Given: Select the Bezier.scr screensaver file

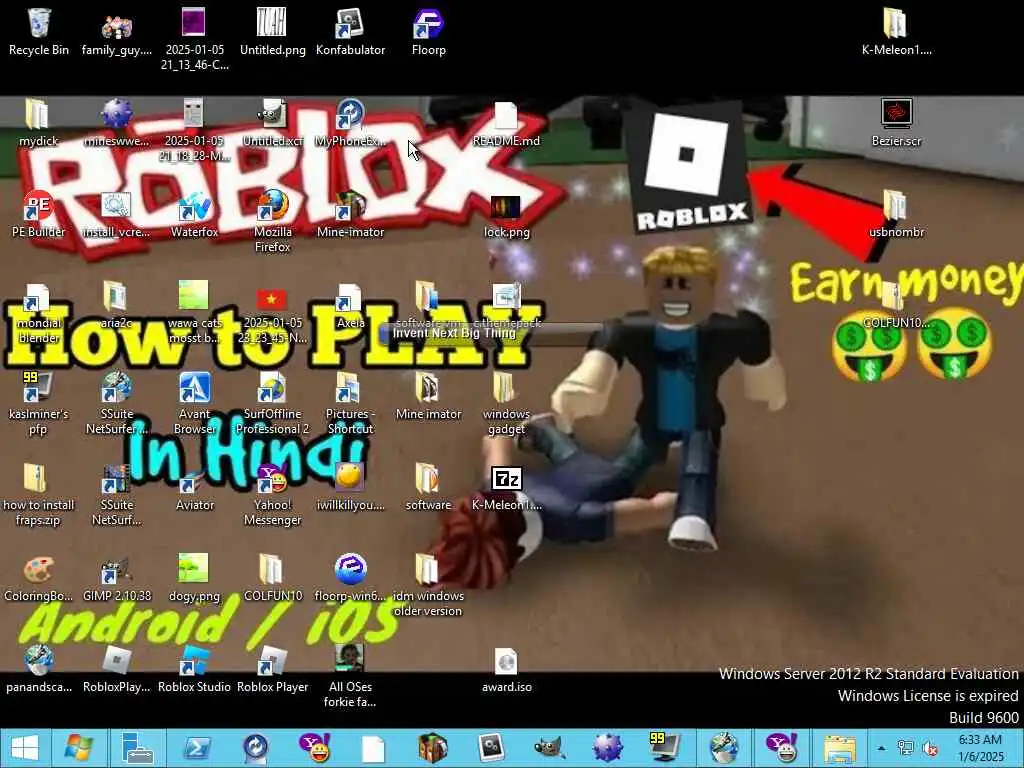Looking at the screenshot, I should point(896,123).
